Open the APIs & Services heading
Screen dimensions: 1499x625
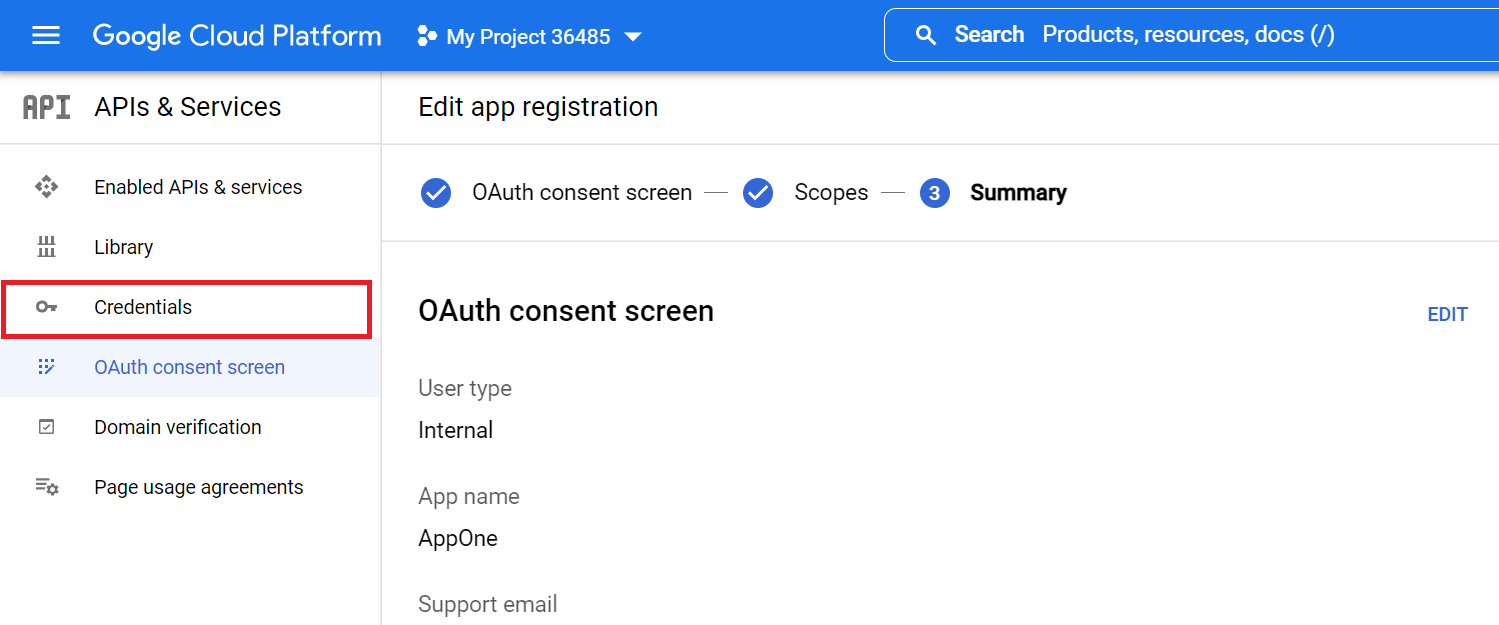coord(188,107)
